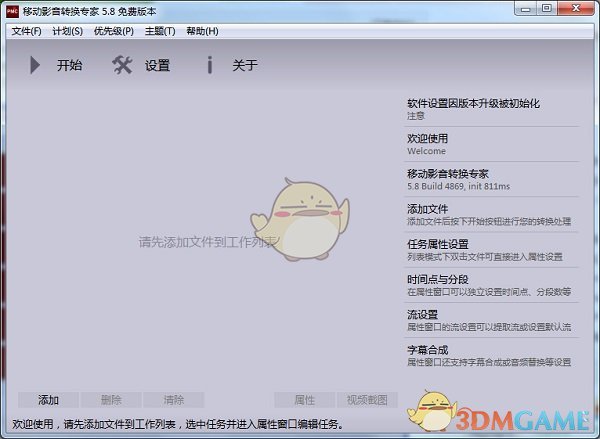
Task: Click the About info 'i' icon
Action: tap(209, 65)
